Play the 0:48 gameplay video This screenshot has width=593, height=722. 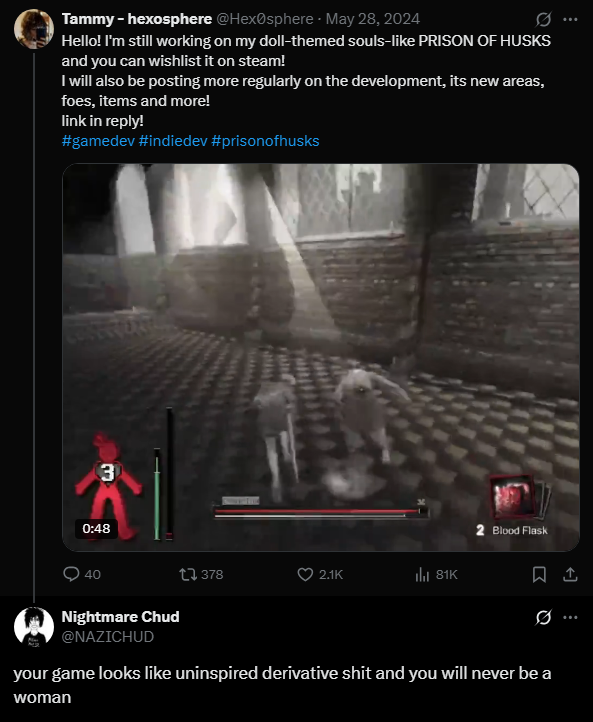pyautogui.click(x=321, y=357)
